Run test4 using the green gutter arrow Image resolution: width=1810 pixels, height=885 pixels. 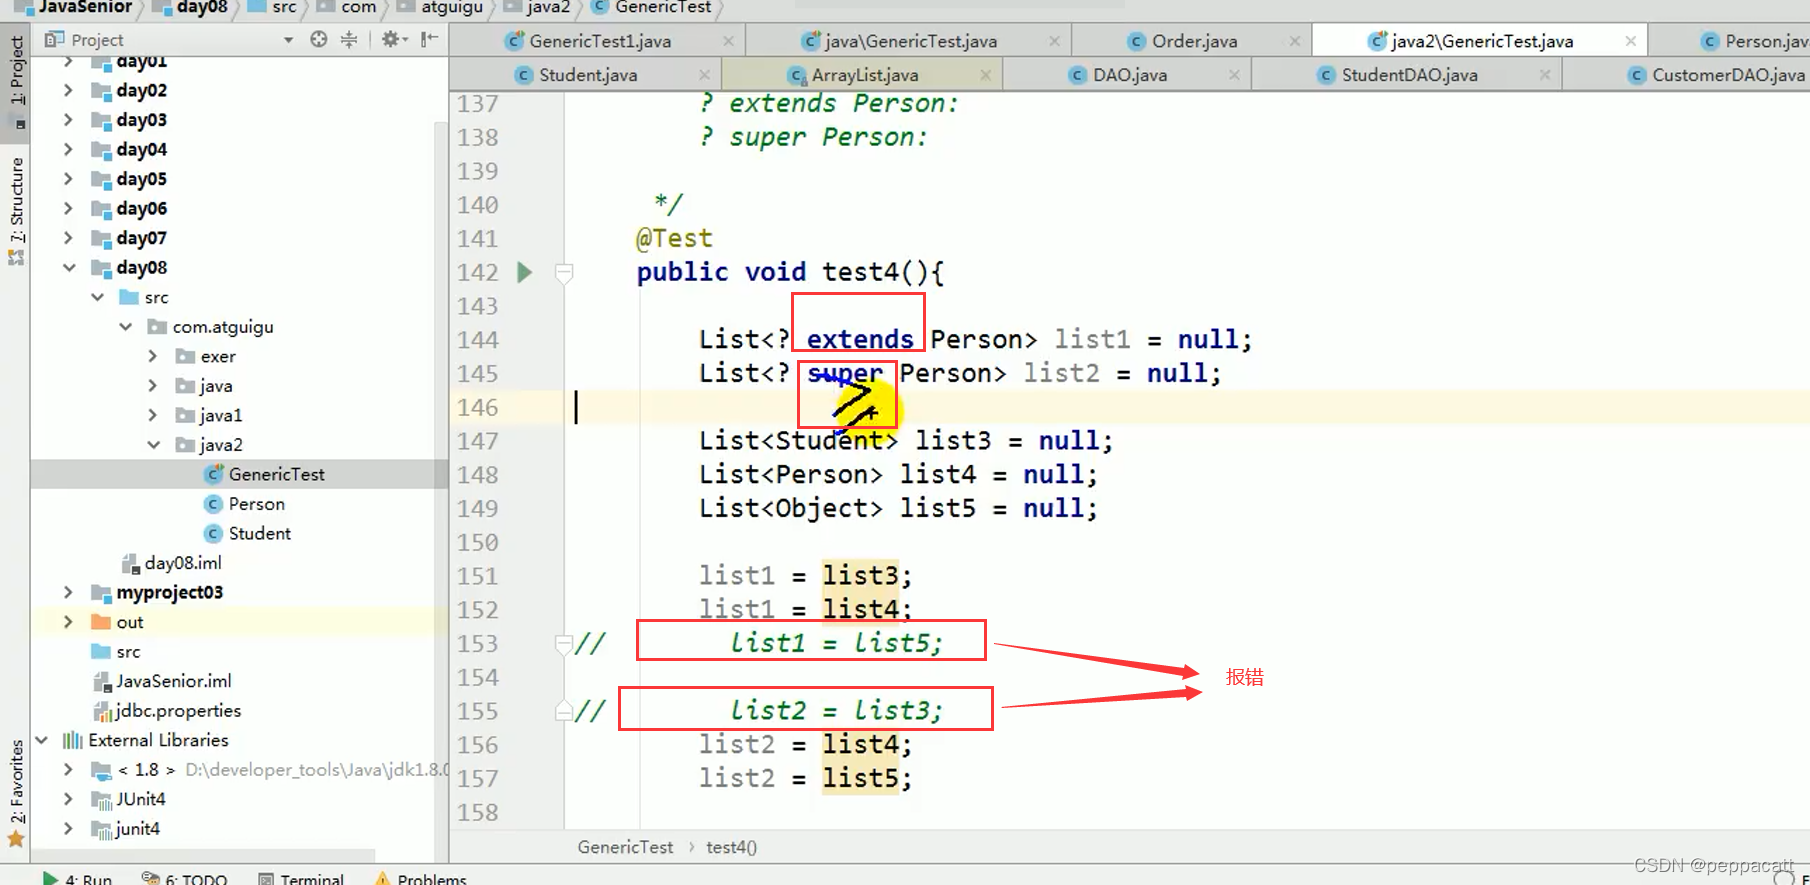(524, 272)
